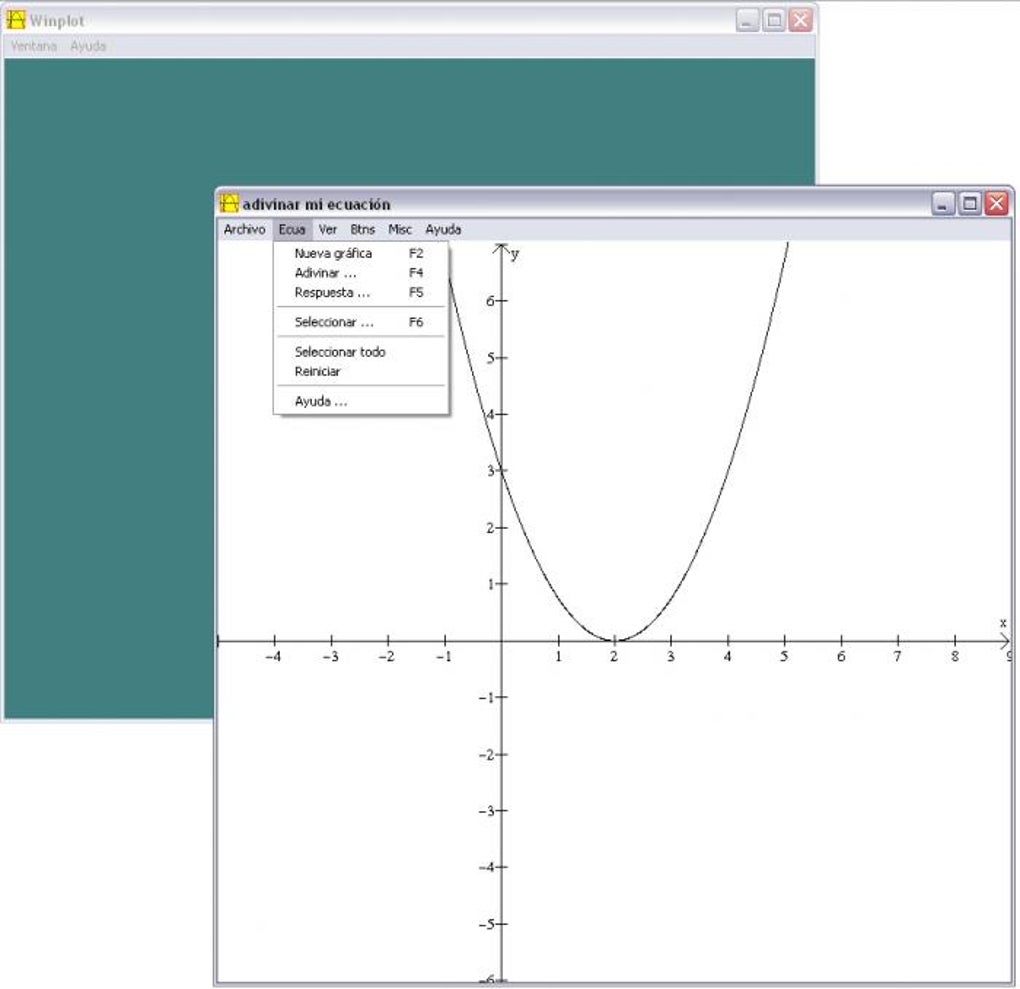Viewport: 1020px width, 989px height.
Task: Close the adivinar mi ecuación window
Action: click(x=997, y=204)
